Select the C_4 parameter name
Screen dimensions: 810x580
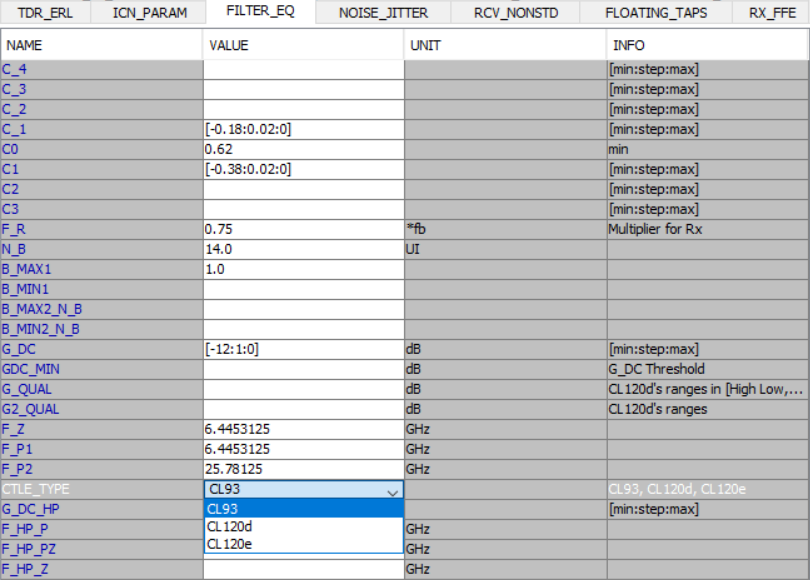pos(102,70)
